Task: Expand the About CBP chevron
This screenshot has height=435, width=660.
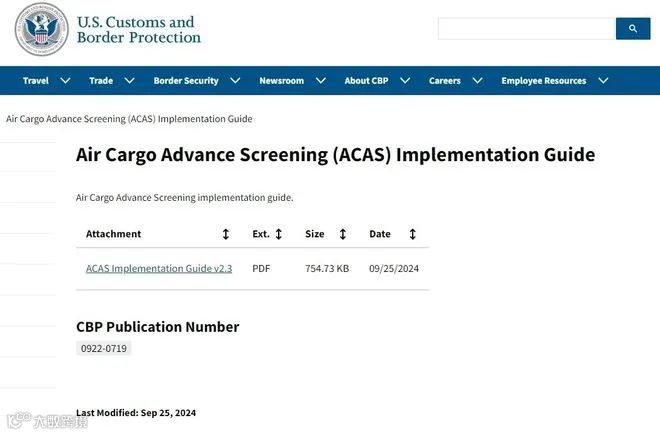Action: point(405,80)
